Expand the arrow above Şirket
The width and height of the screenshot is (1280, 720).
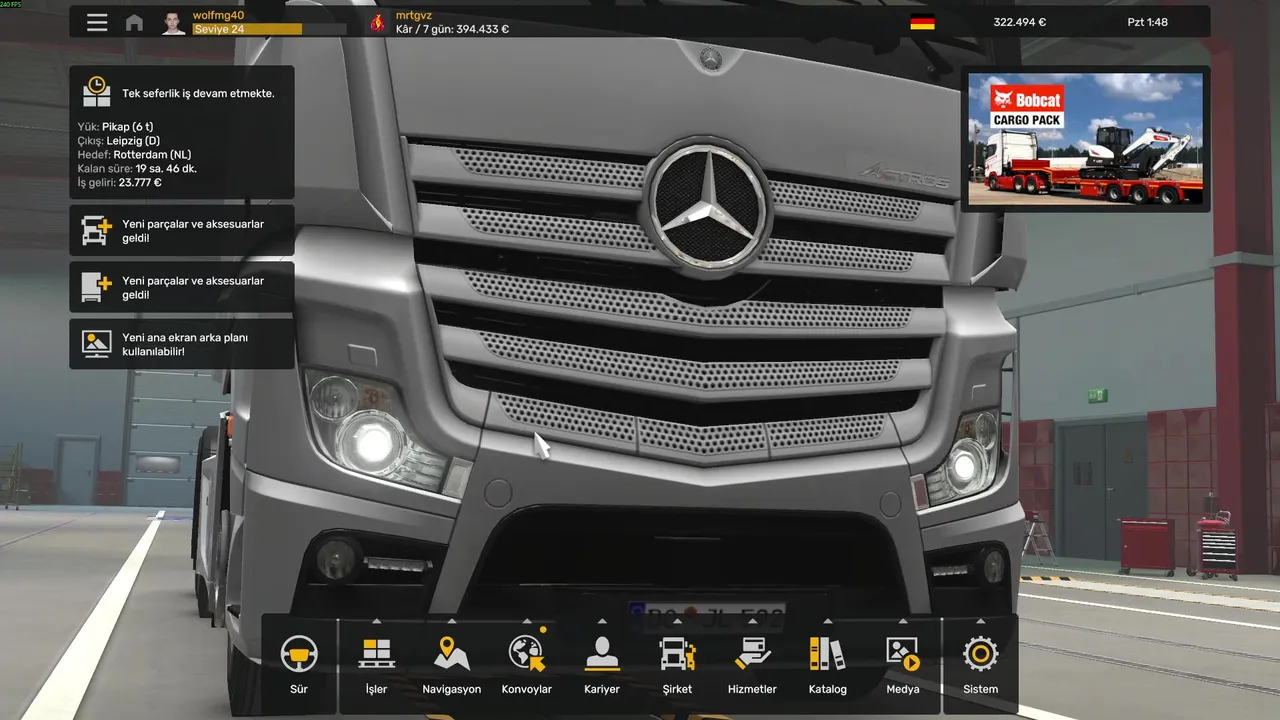[677, 621]
